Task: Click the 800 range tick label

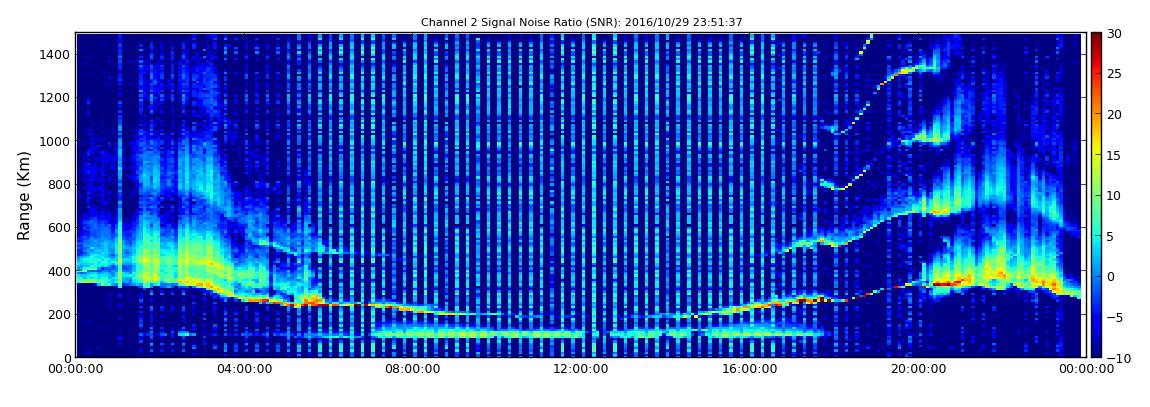Action: click(60, 184)
